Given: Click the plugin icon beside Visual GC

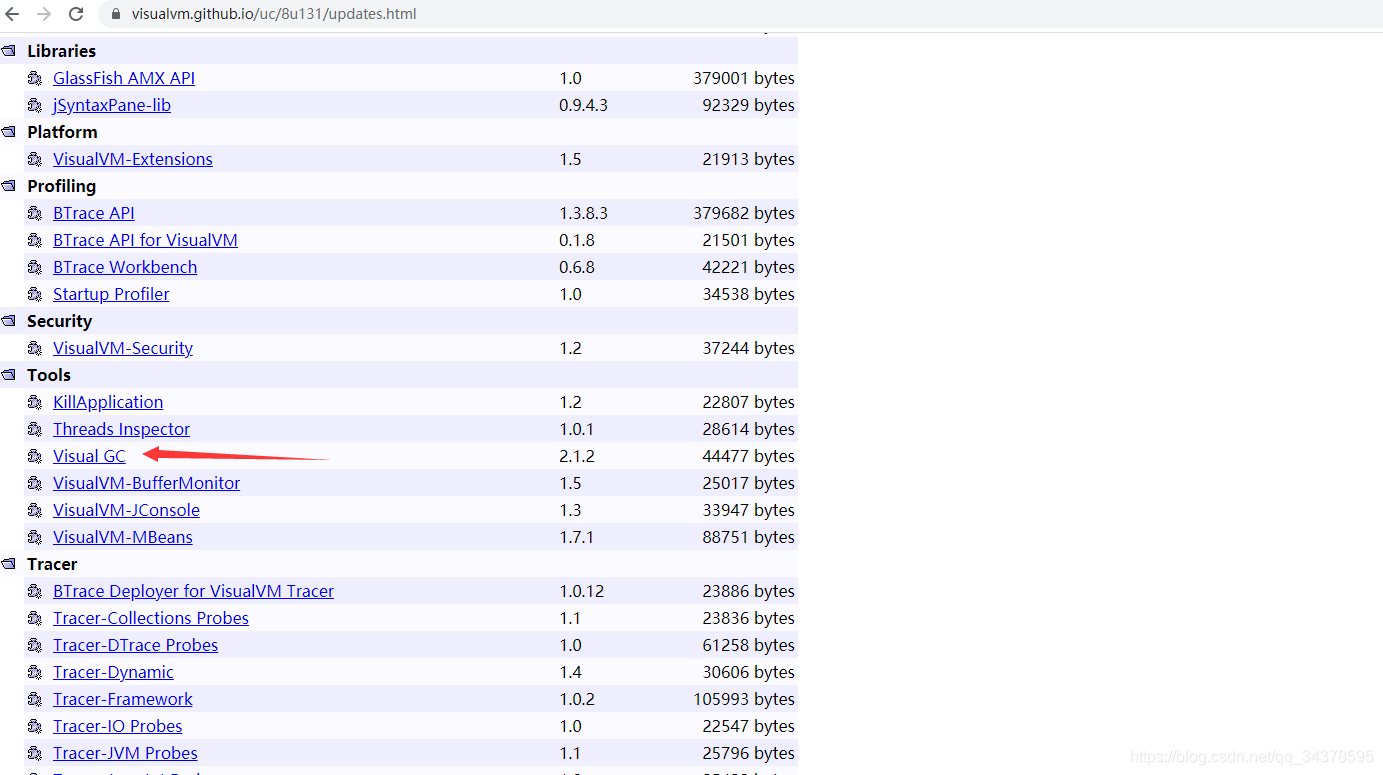Looking at the screenshot, I should [x=35, y=456].
